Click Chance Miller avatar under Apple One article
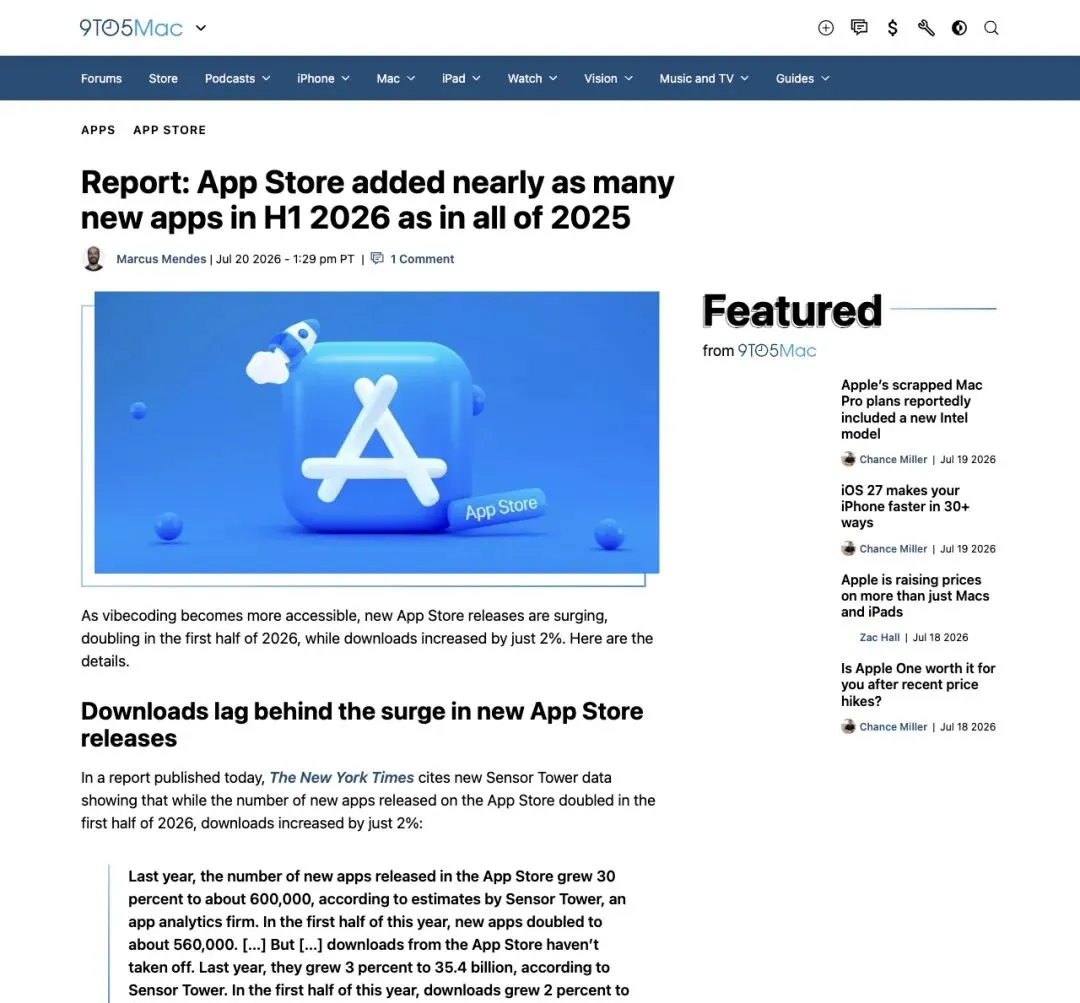Screen dimensions: 1080x1003 pos(848,726)
